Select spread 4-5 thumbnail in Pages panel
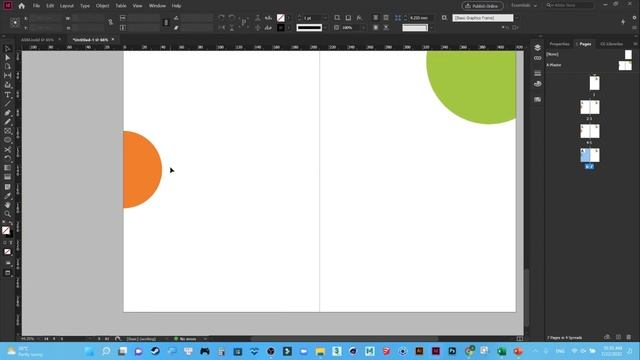The image size is (640, 360). pos(590,131)
